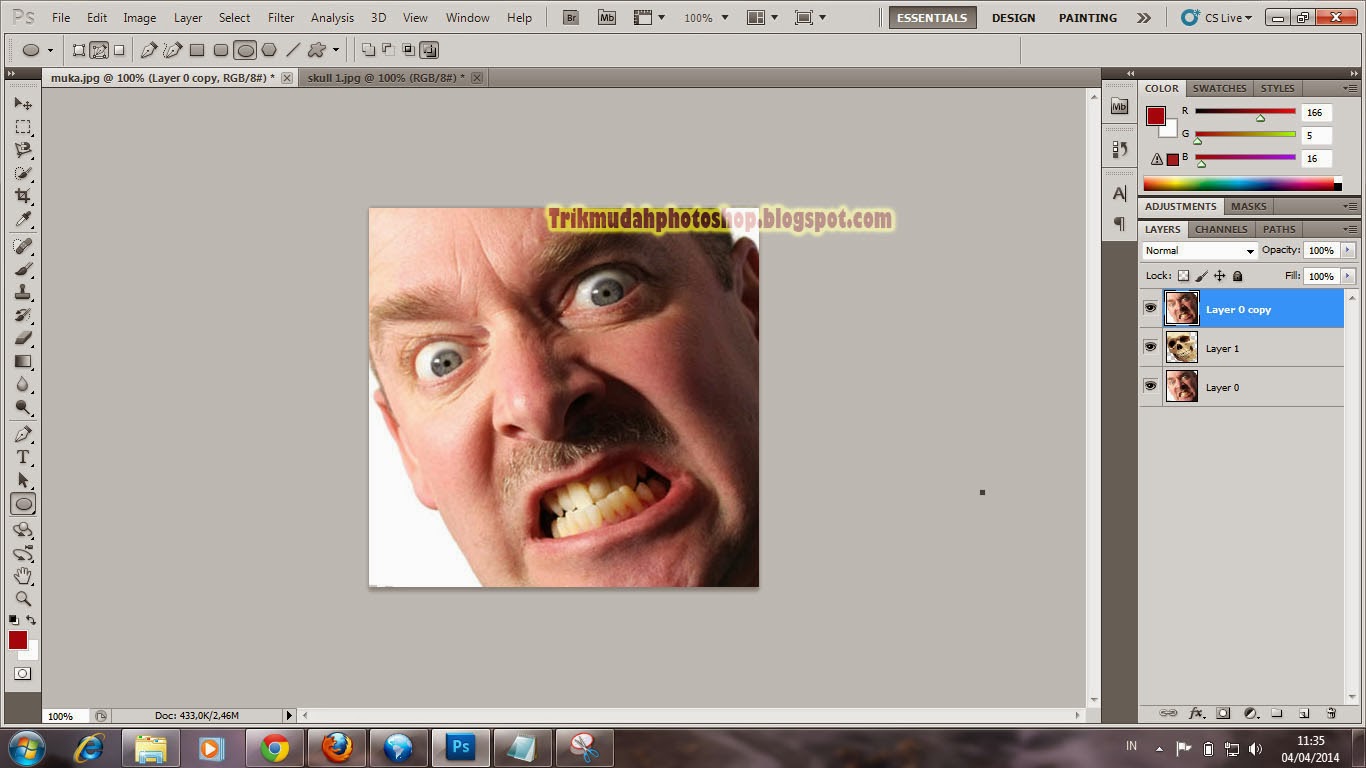Choose the Polygon shape option
Screen dimensions: 1366x768
pos(269,50)
